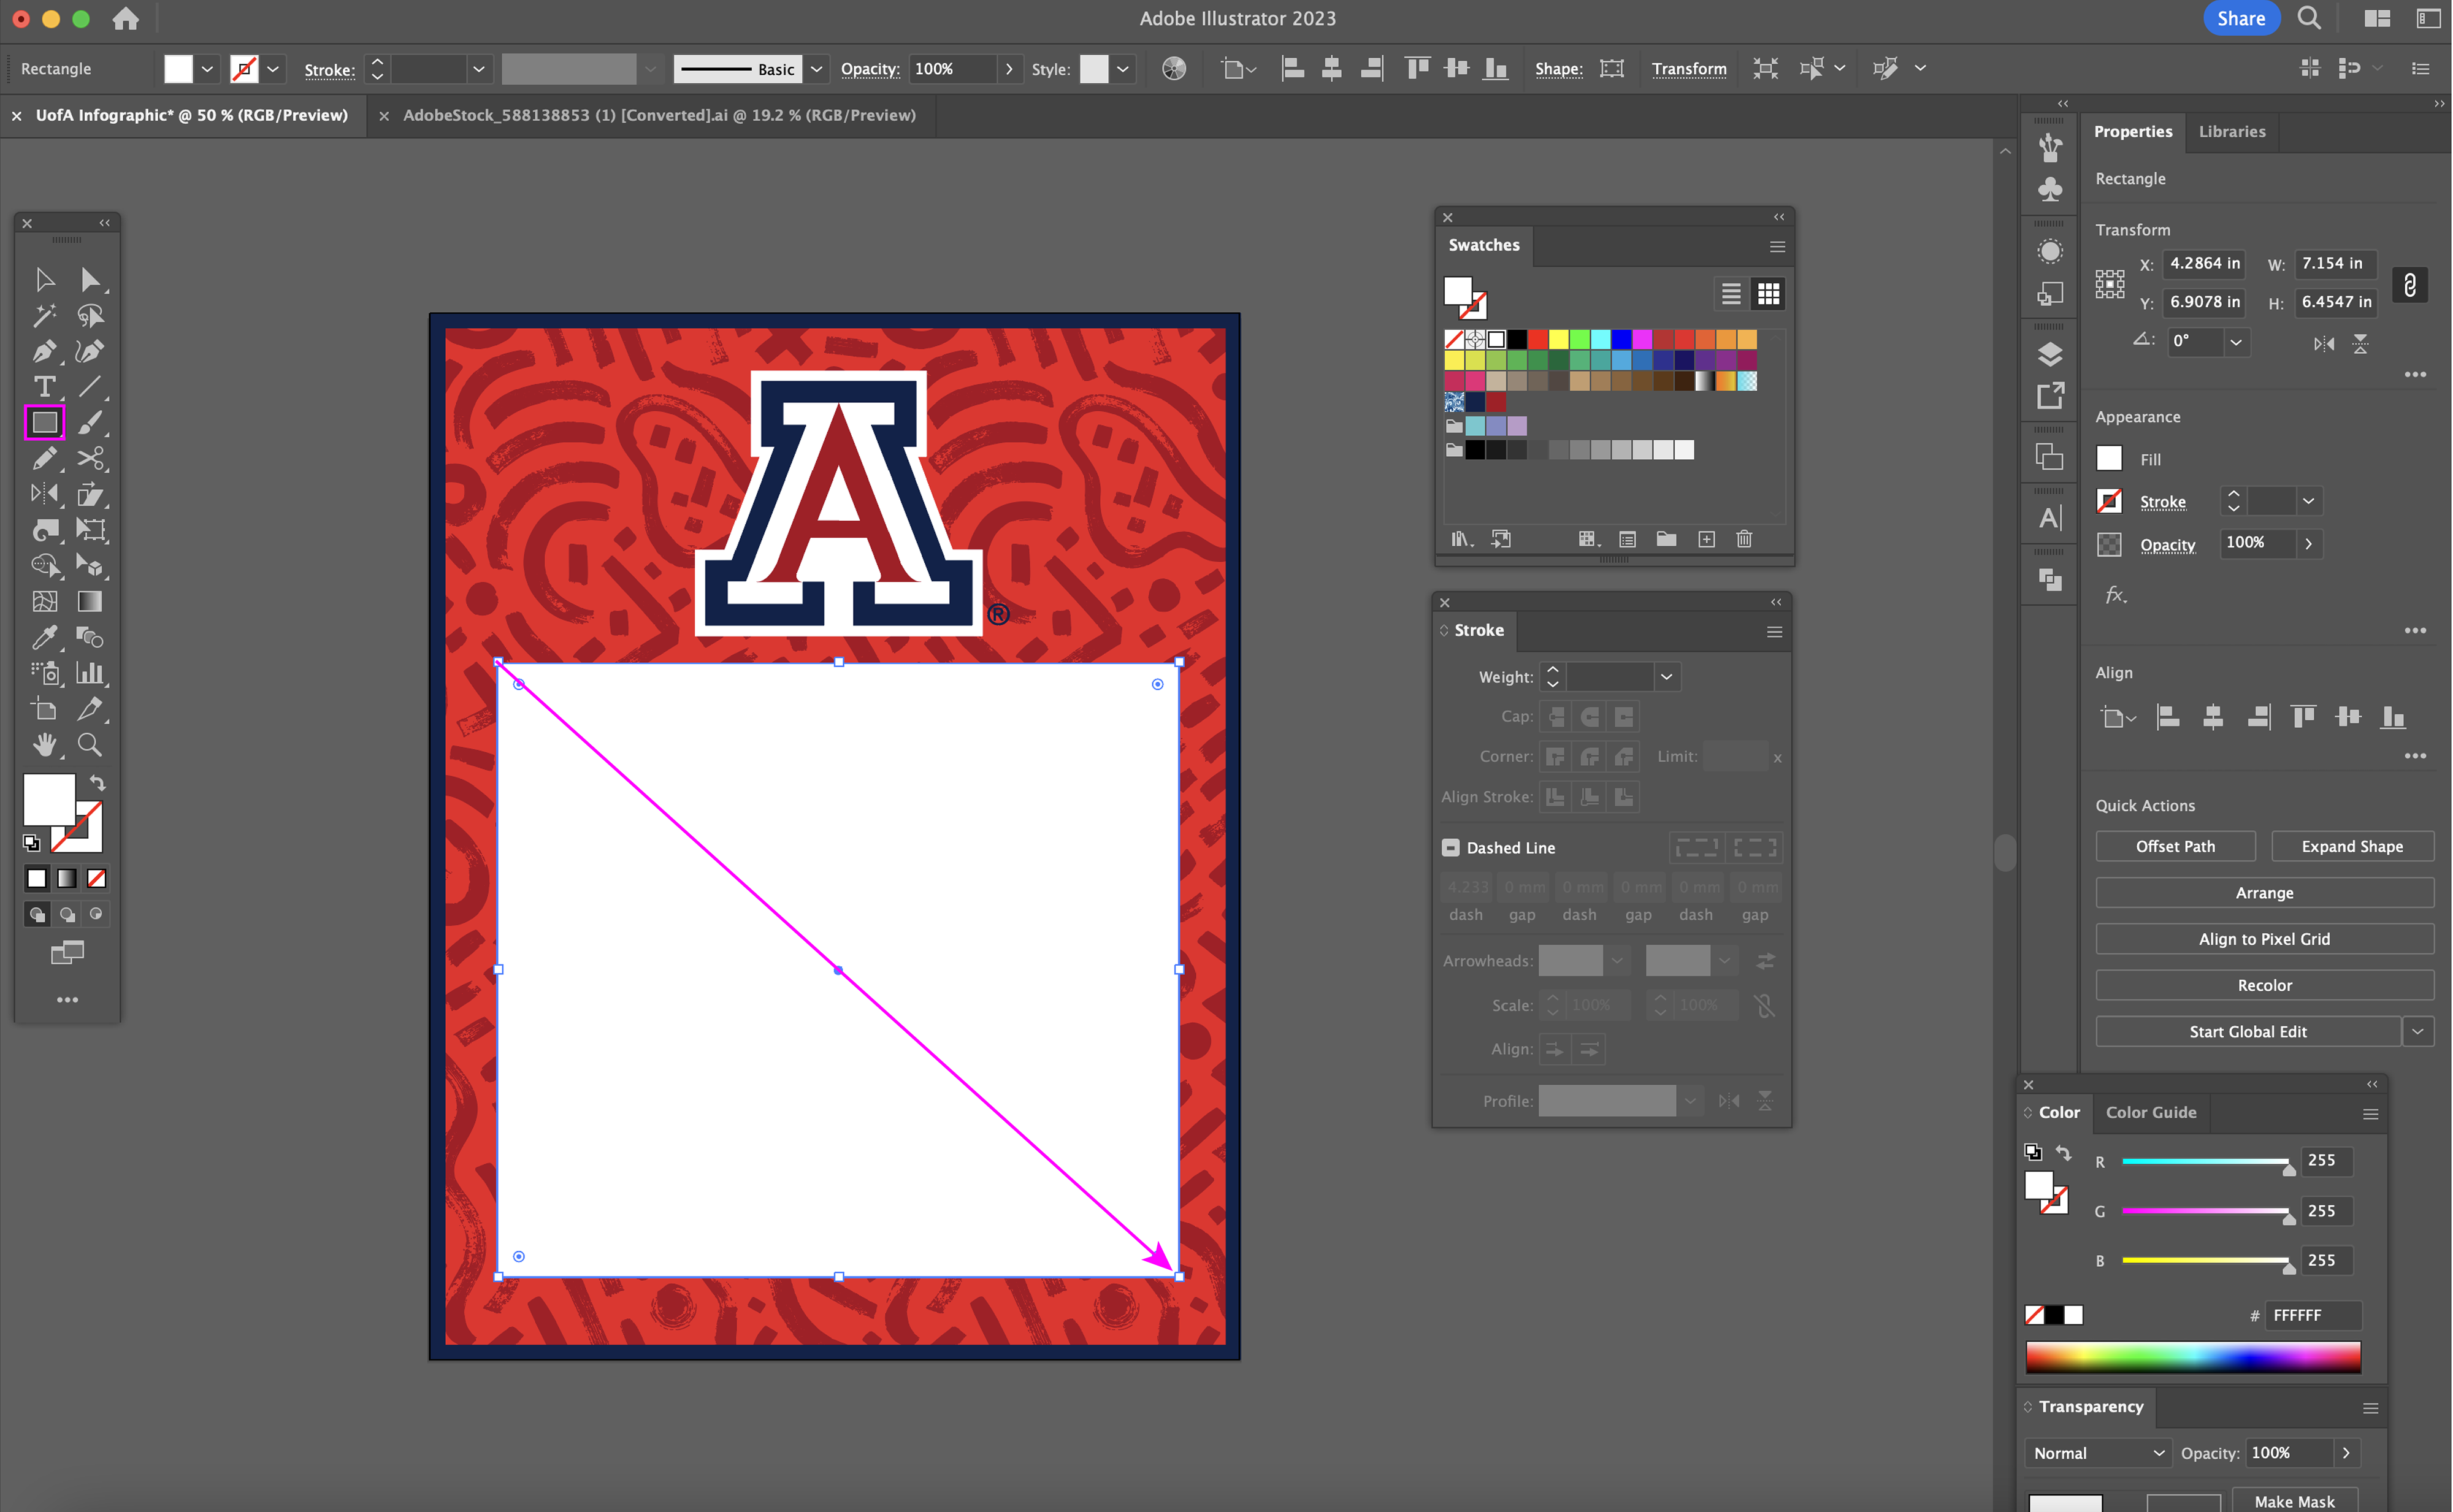This screenshot has width=2453, height=1512.
Task: Toggle constrain width and height proportions link
Action: coord(2410,285)
